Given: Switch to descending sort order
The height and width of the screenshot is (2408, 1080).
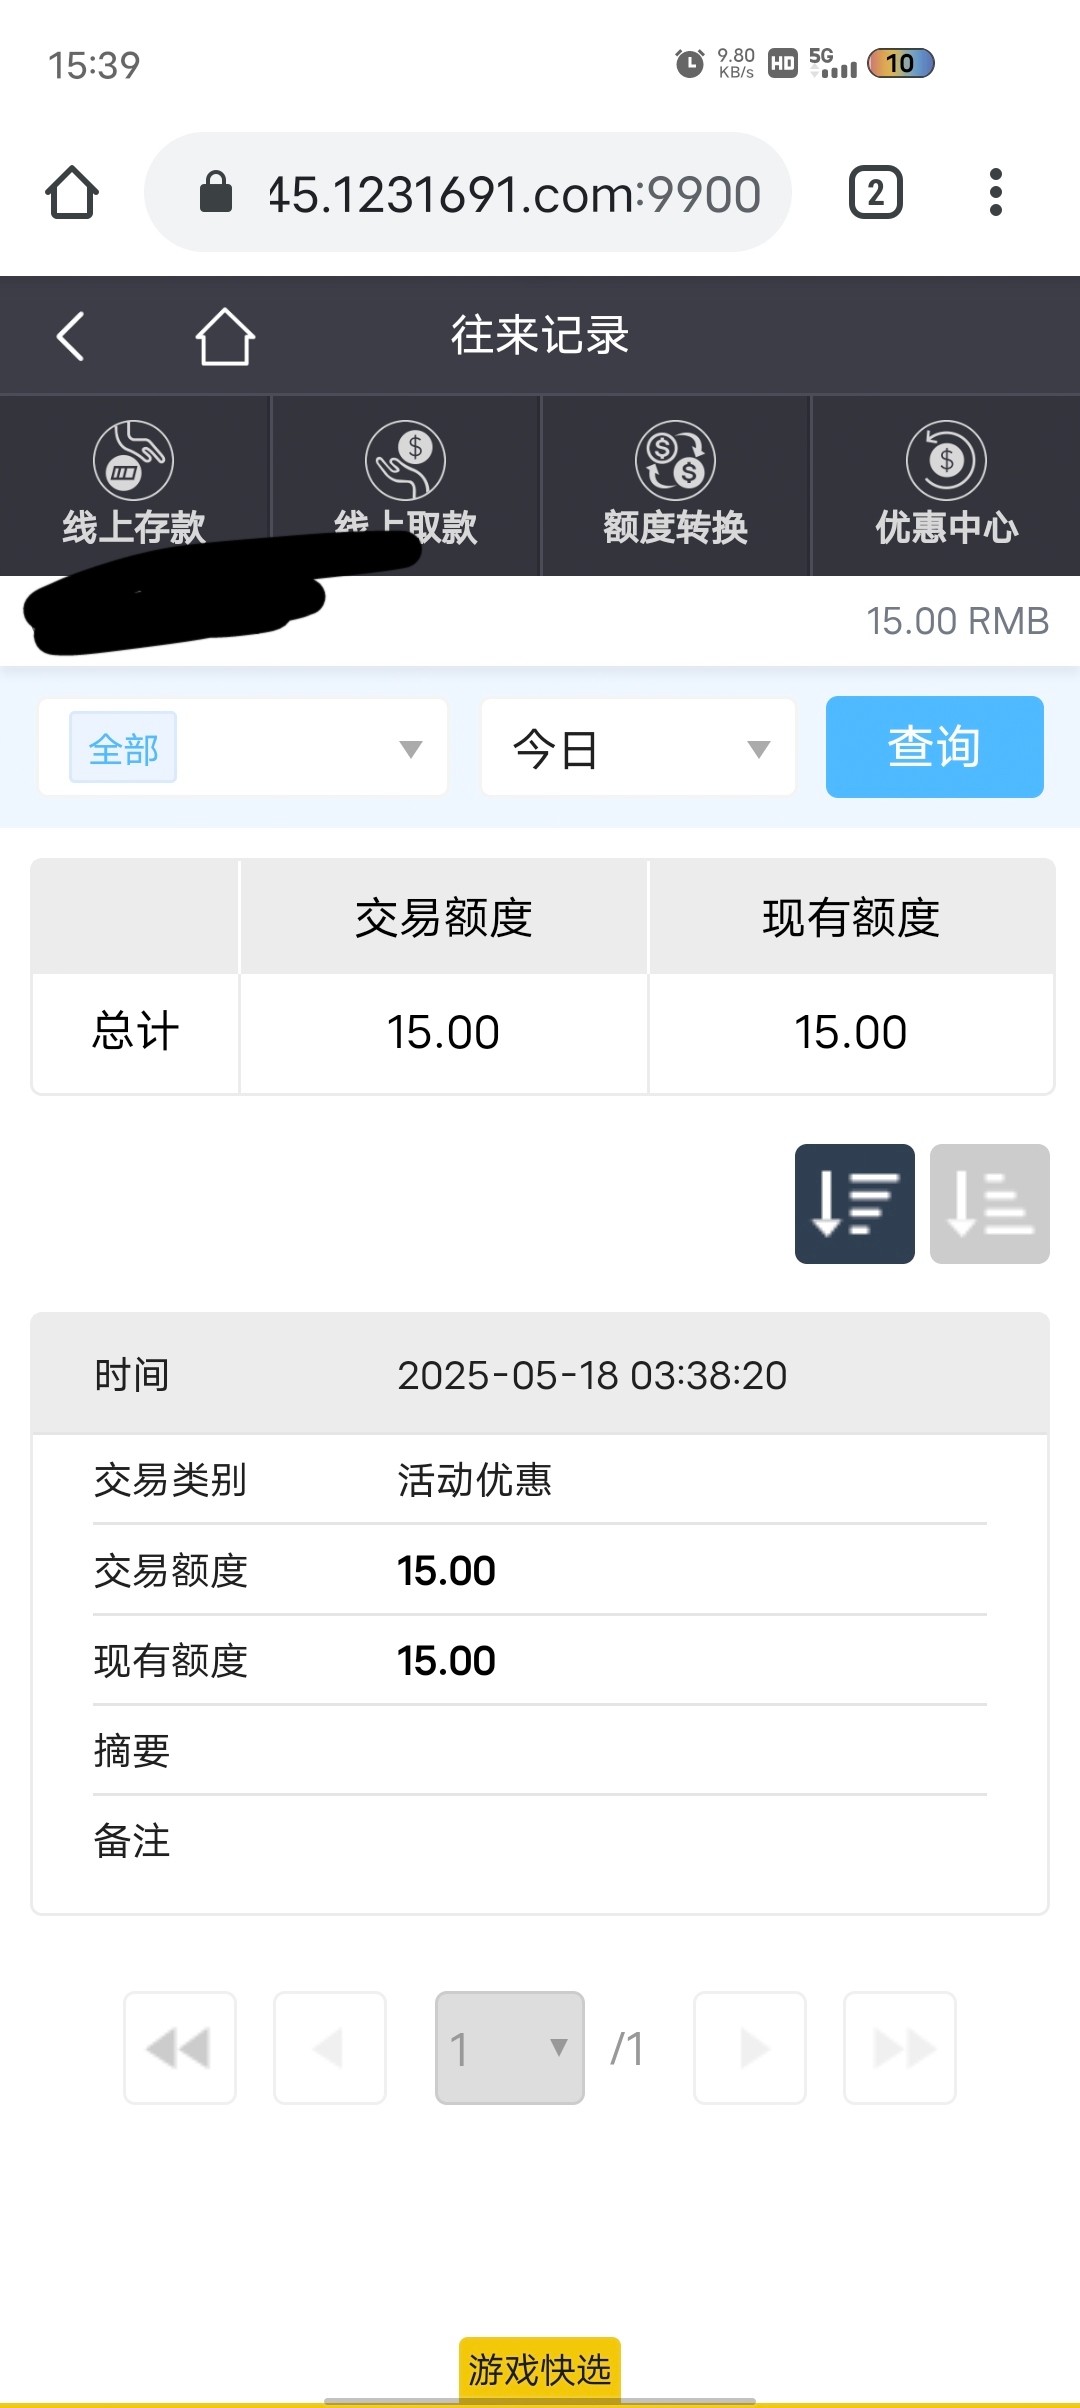Looking at the screenshot, I should (x=854, y=1204).
